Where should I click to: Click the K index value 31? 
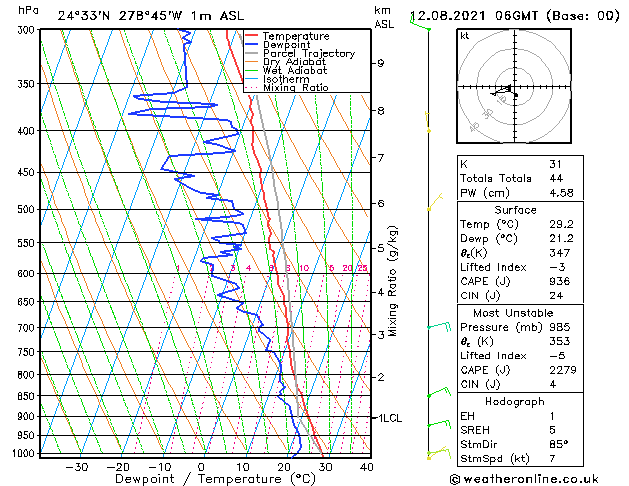556,164
